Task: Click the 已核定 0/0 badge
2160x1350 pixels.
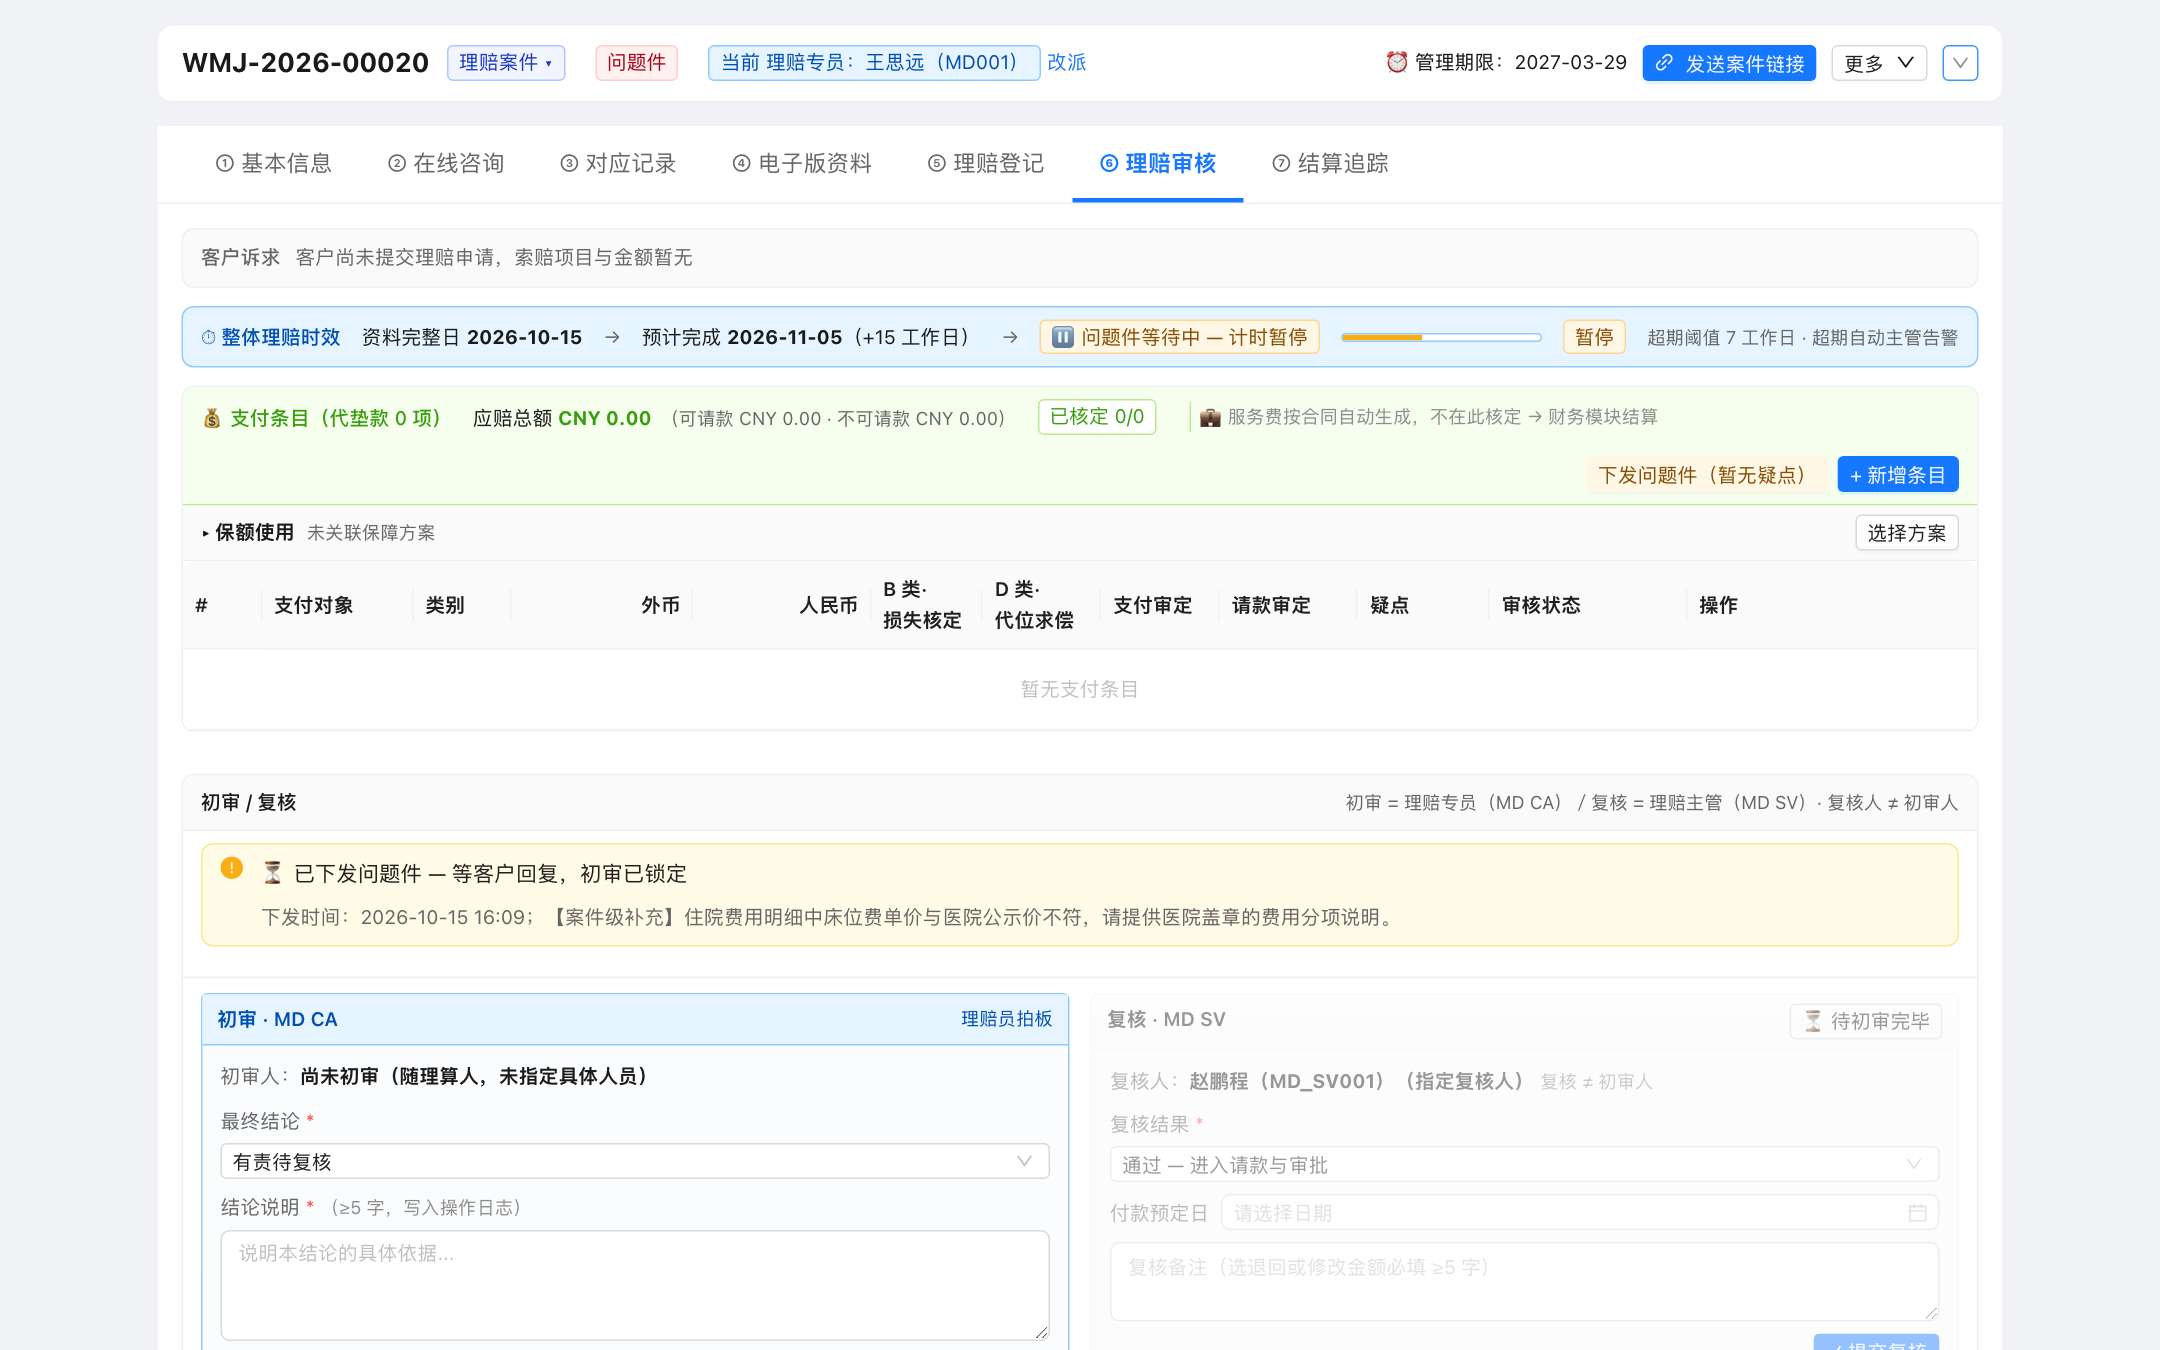Action: click(1097, 417)
